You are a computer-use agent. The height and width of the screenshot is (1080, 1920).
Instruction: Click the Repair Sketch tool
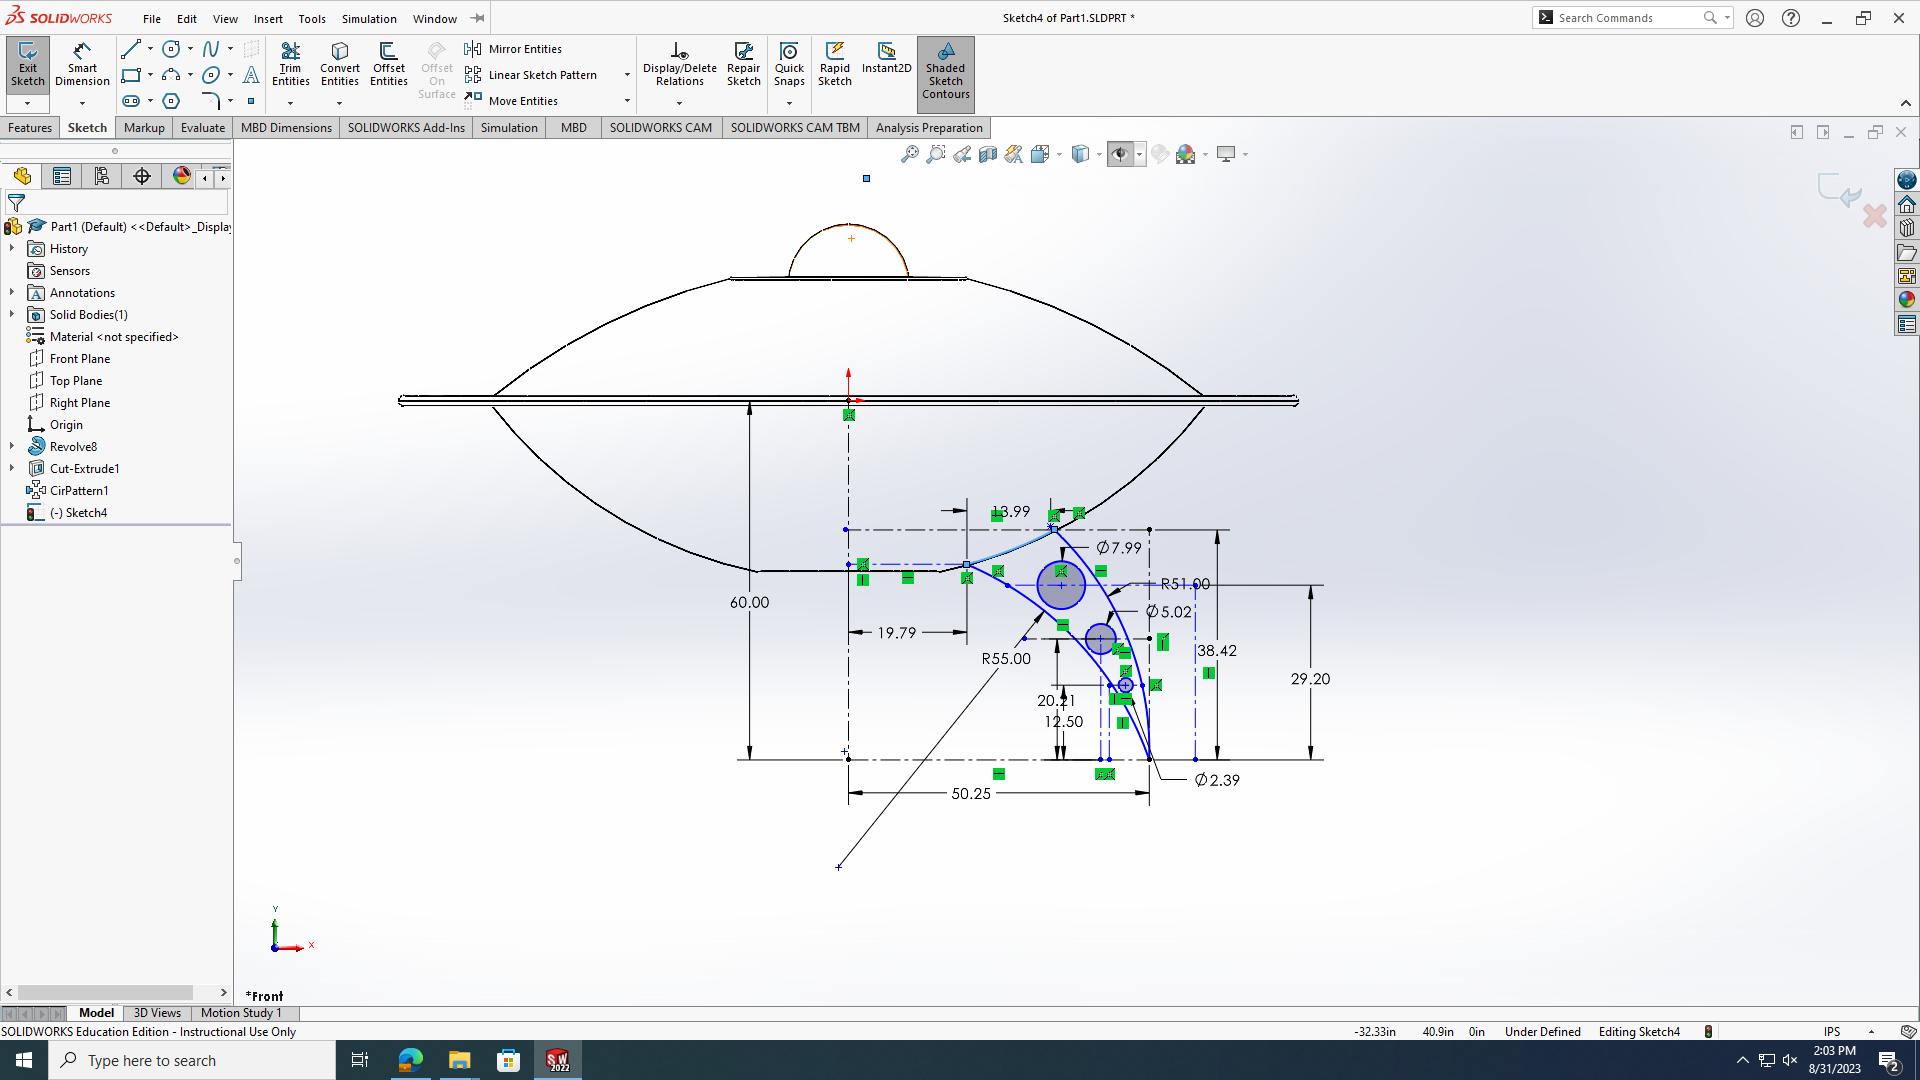[x=744, y=65]
